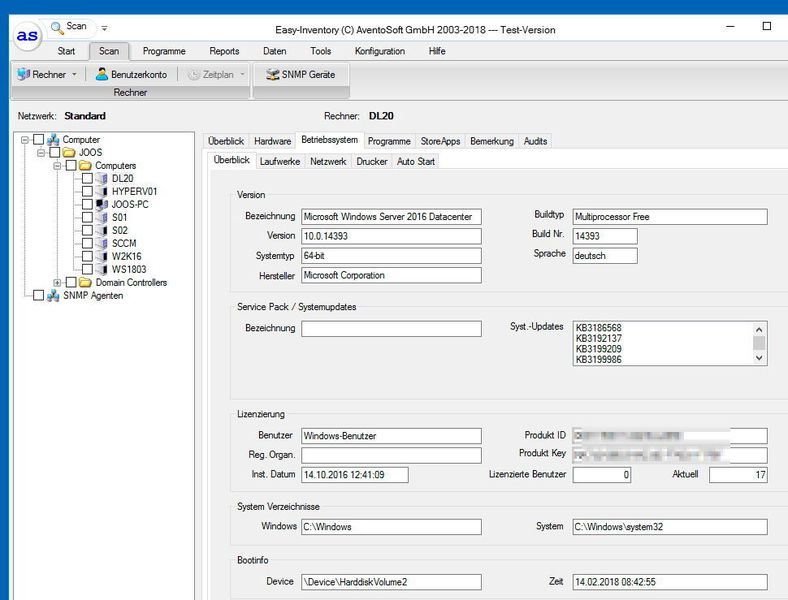Click the Computer network icon in tree

53,140
